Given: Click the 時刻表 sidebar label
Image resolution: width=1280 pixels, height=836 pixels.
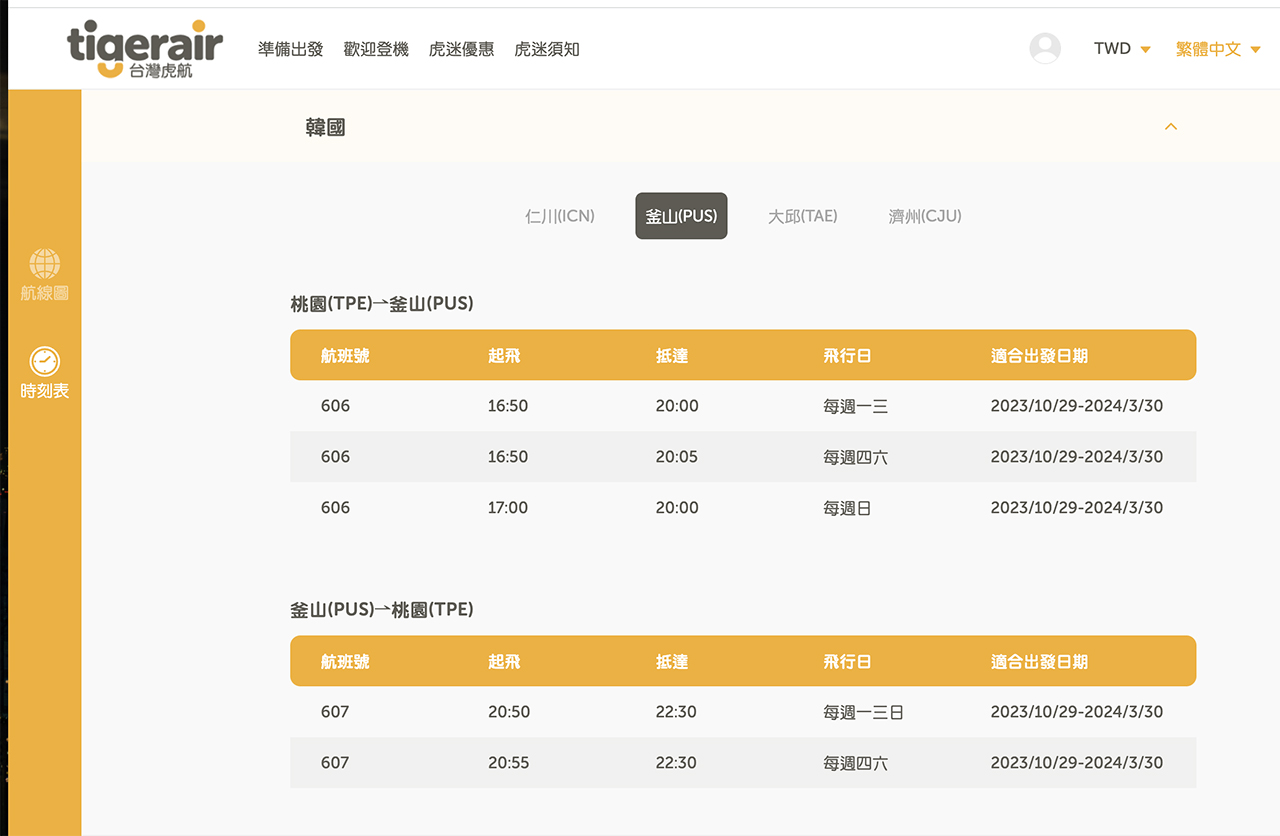Looking at the screenshot, I should (44, 391).
